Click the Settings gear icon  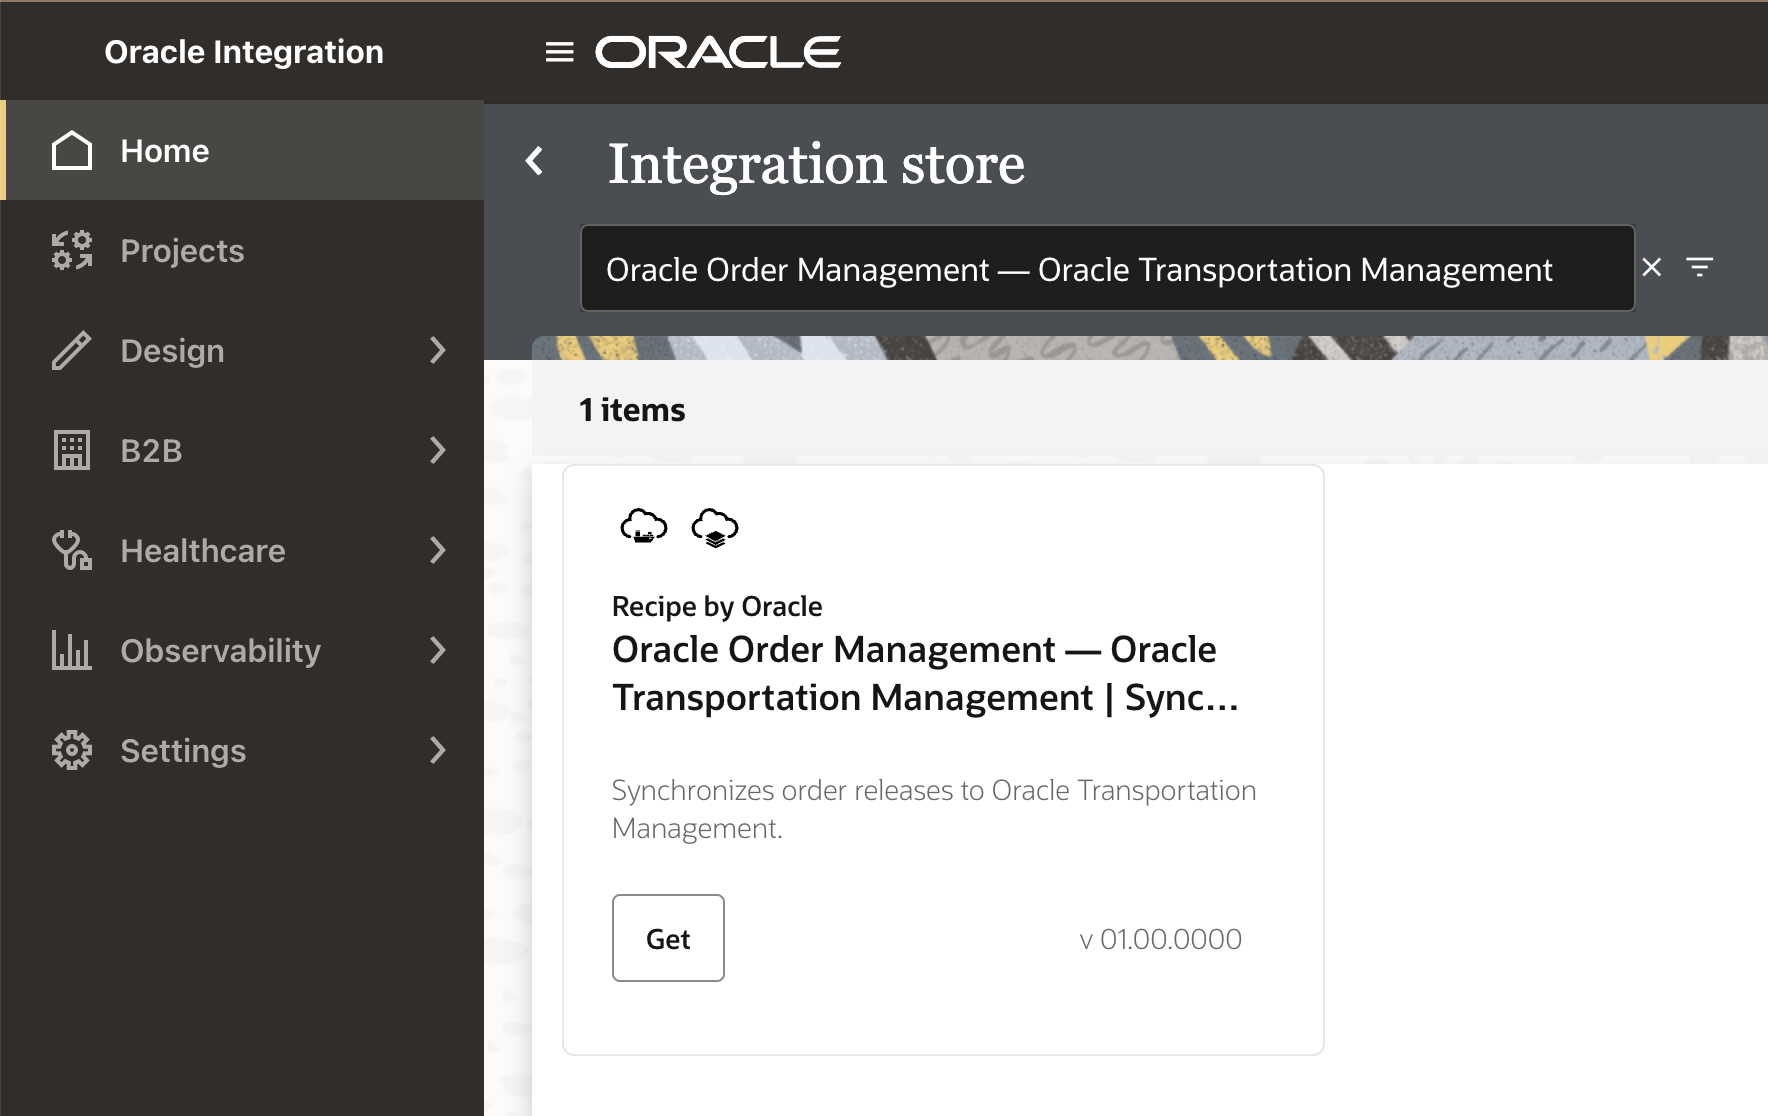coord(71,750)
